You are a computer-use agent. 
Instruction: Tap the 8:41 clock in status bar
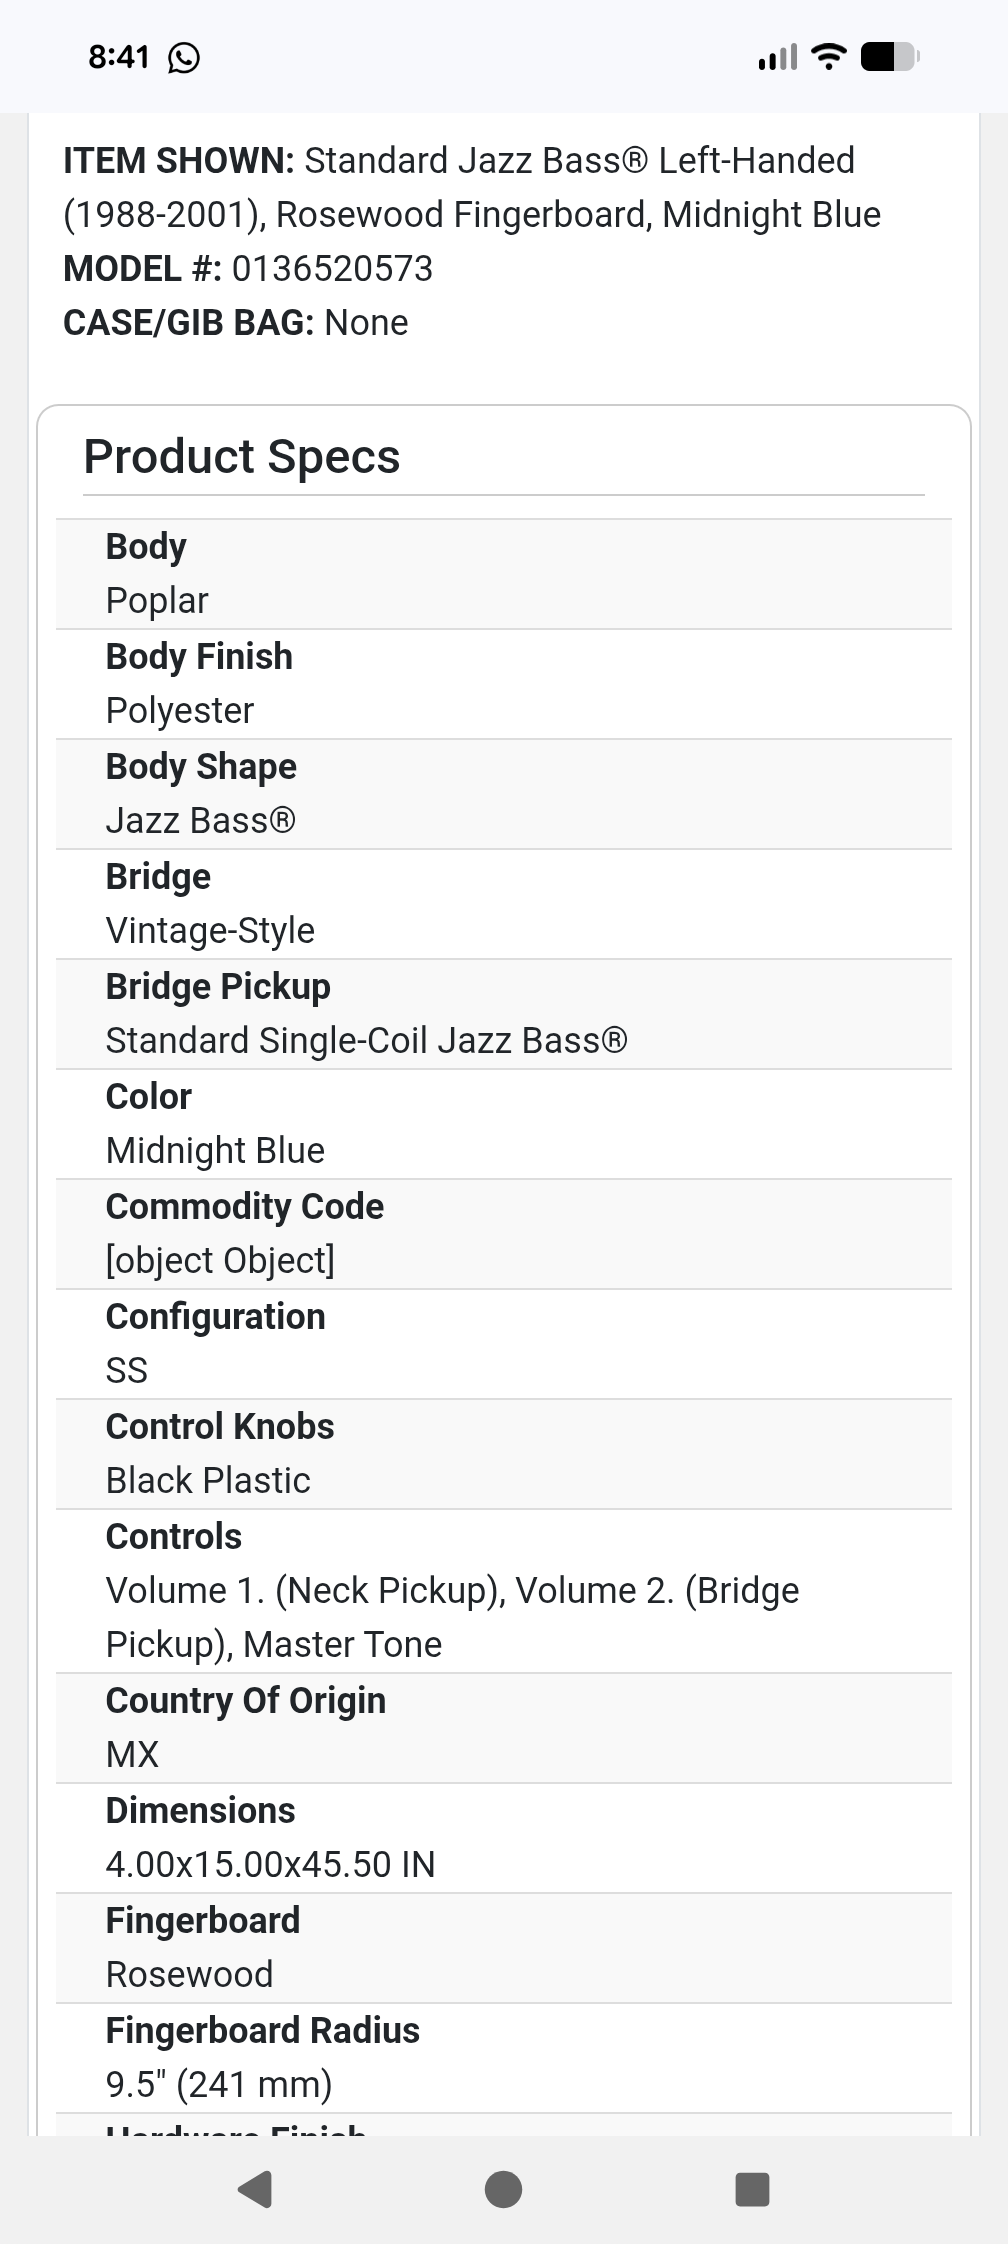pos(118,57)
